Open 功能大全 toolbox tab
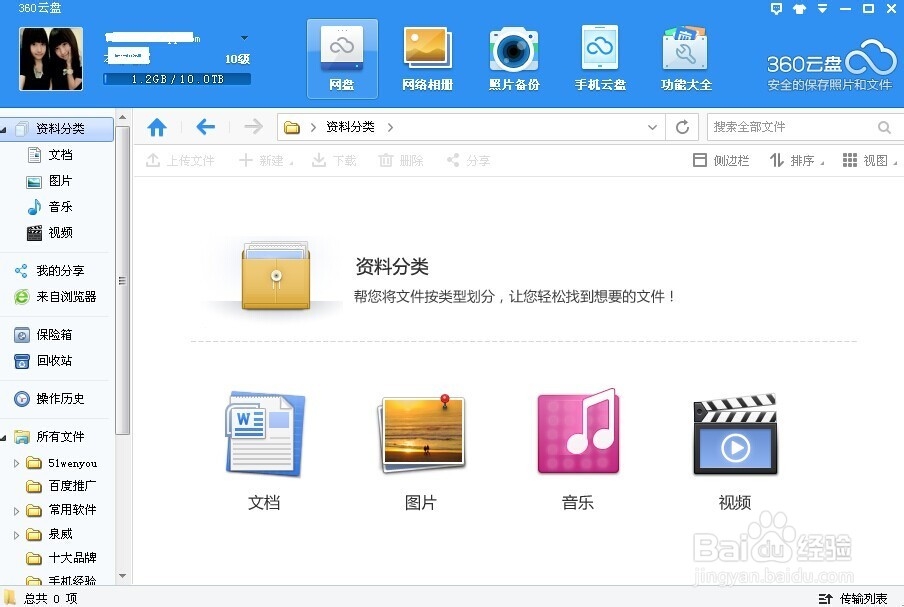 (686, 59)
